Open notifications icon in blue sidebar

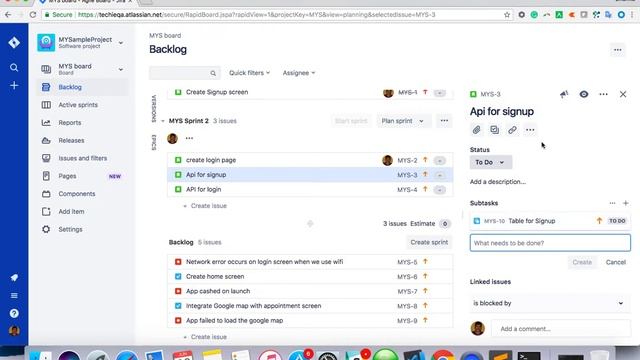point(14,278)
